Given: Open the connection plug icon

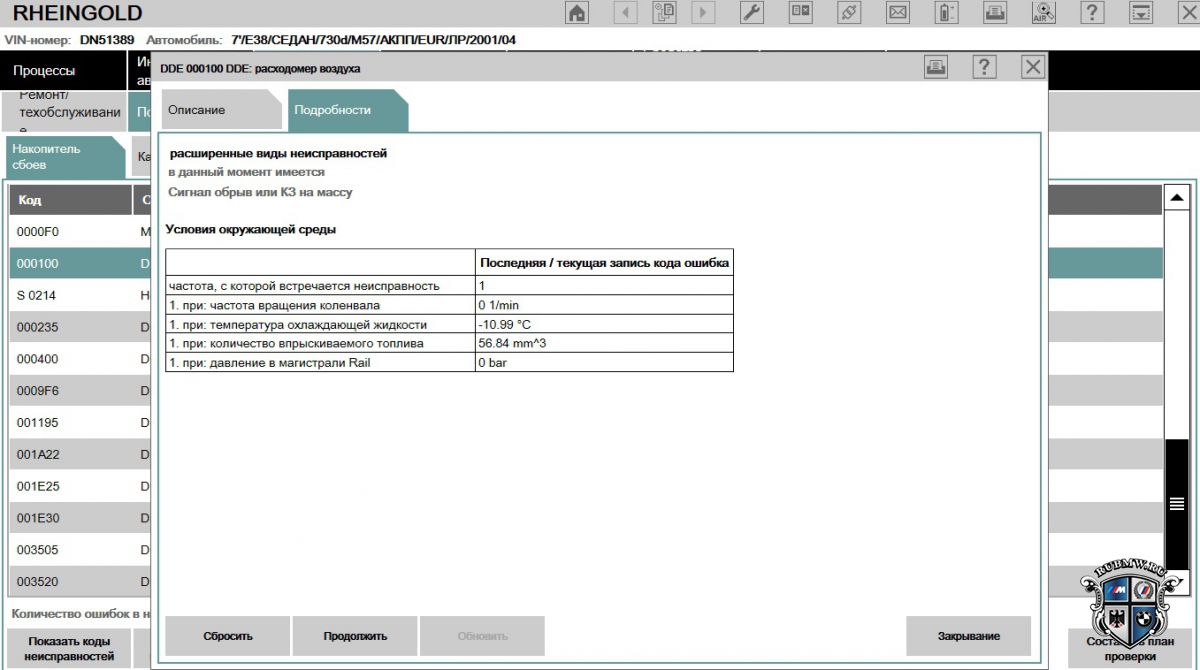Looking at the screenshot, I should (x=849, y=13).
